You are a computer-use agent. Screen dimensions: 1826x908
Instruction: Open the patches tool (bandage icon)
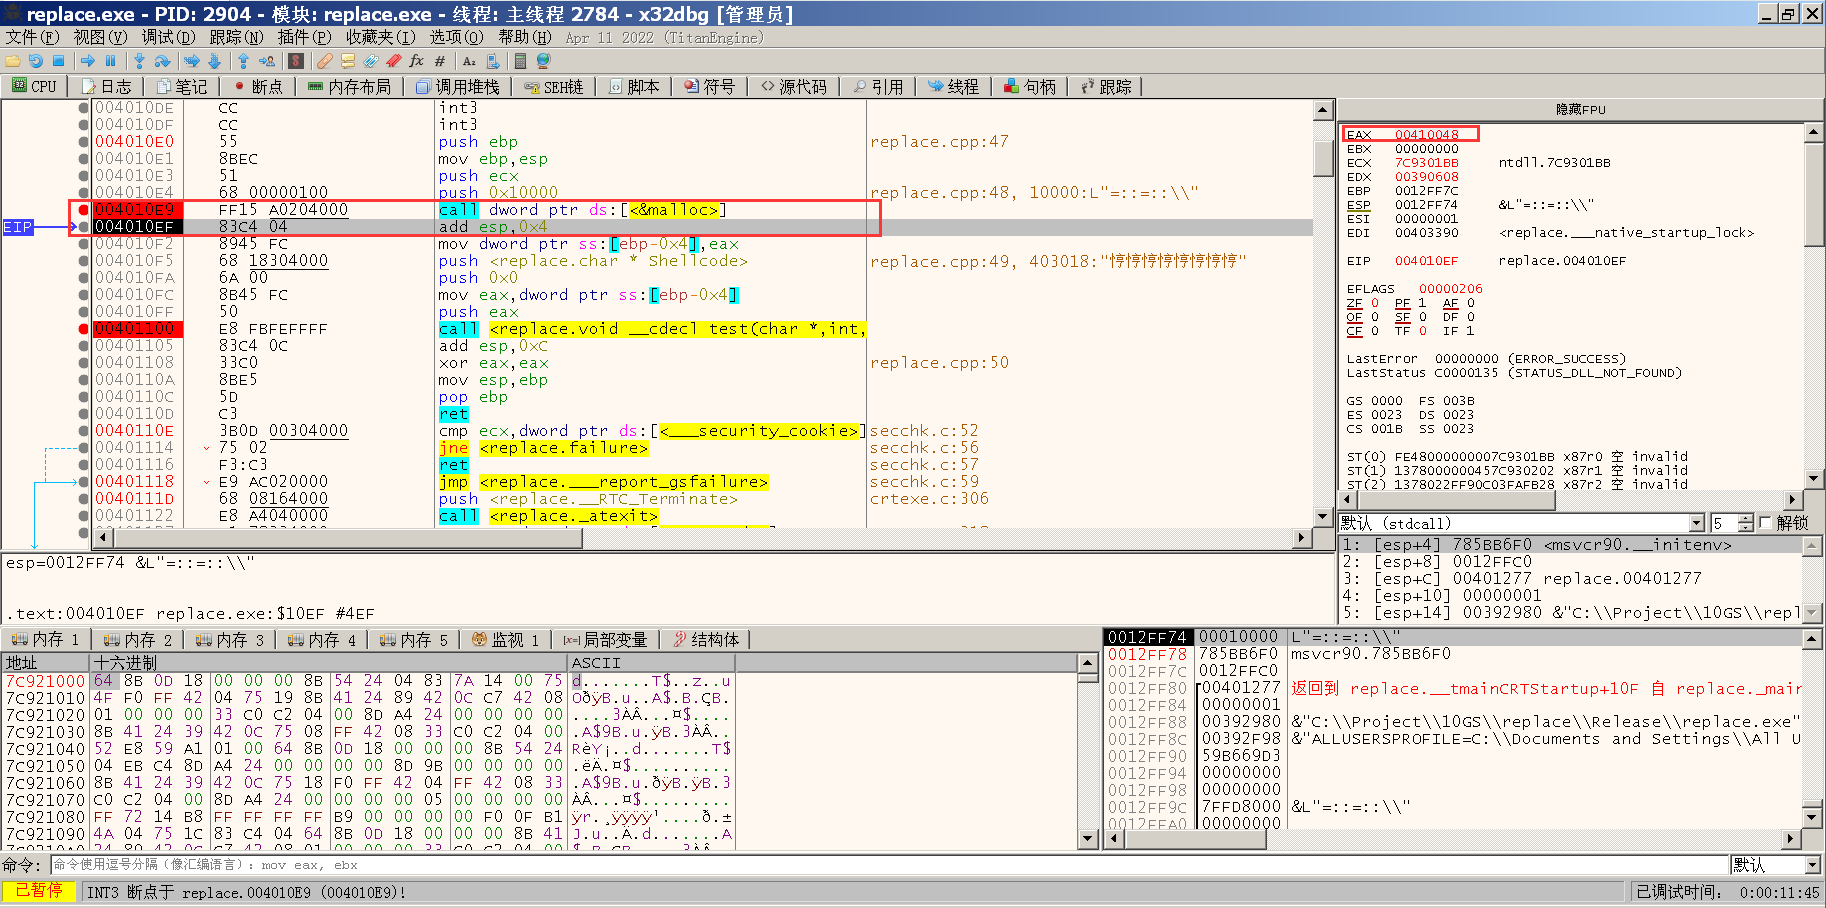tap(327, 61)
